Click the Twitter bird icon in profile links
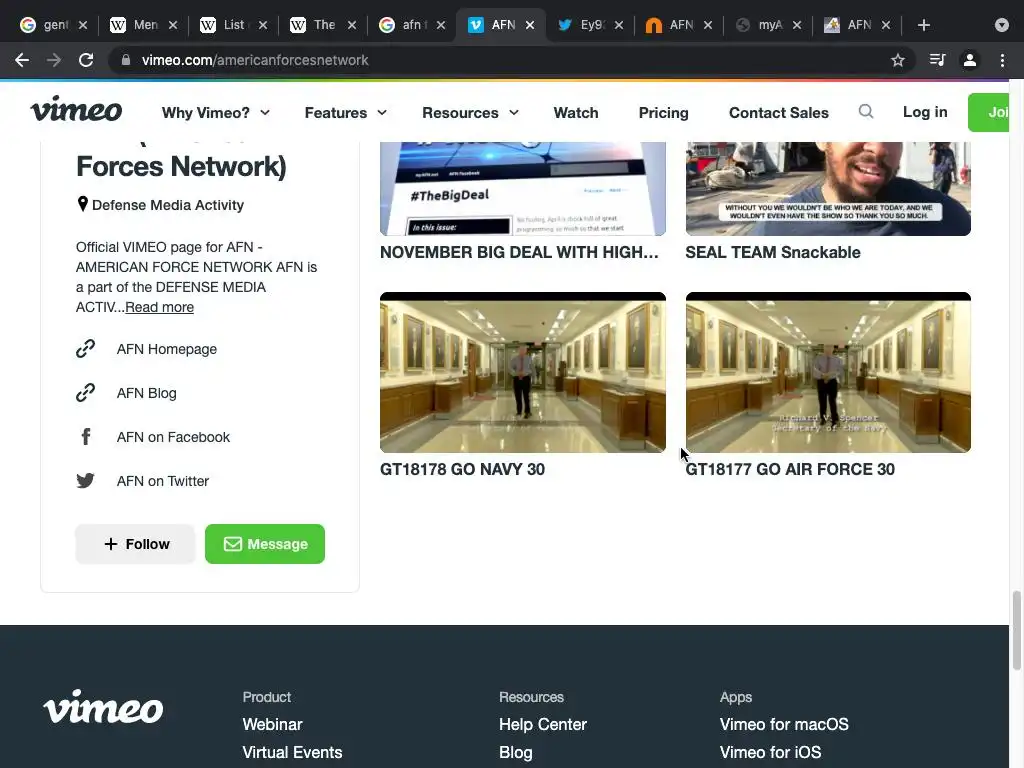 86,481
